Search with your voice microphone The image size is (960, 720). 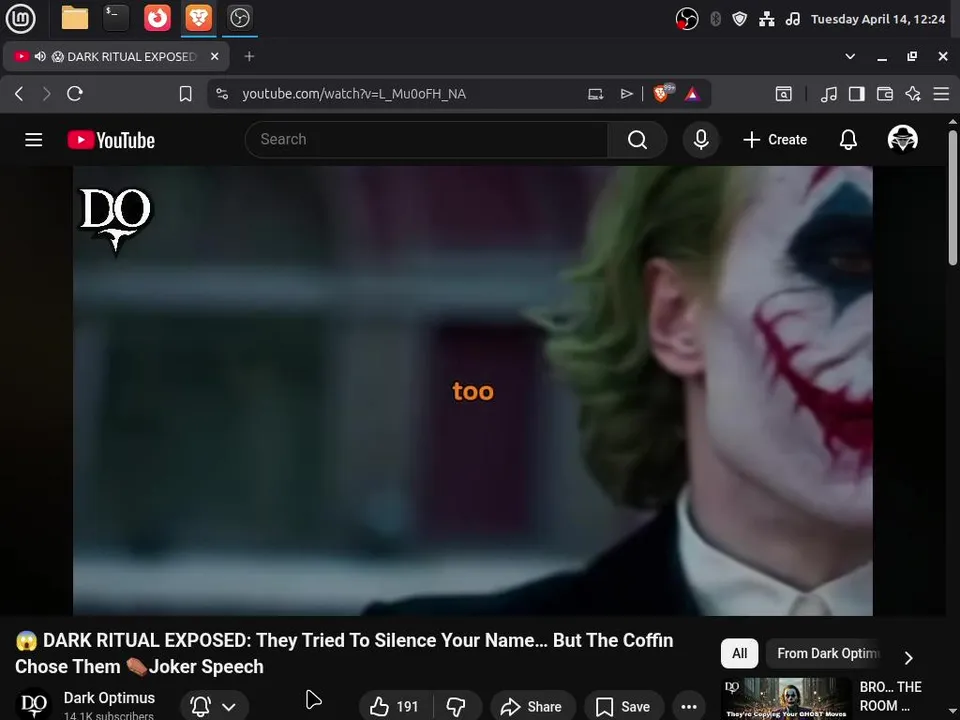click(701, 140)
